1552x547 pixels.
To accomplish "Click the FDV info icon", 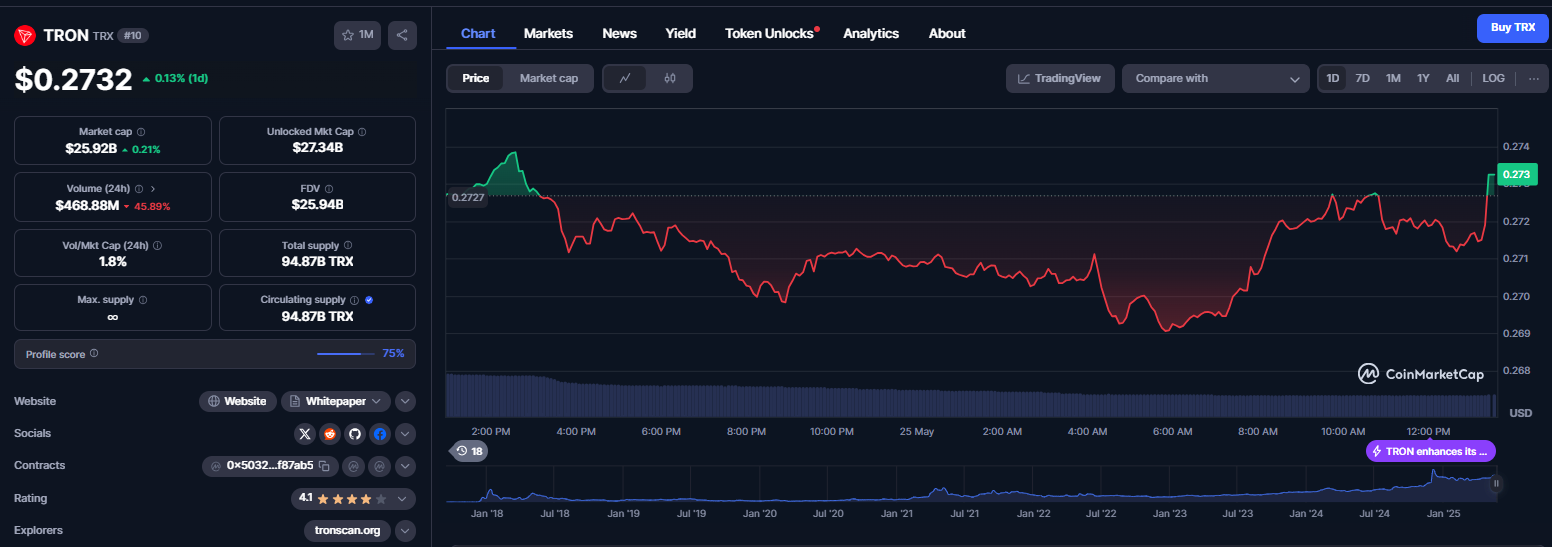I will pos(329,188).
